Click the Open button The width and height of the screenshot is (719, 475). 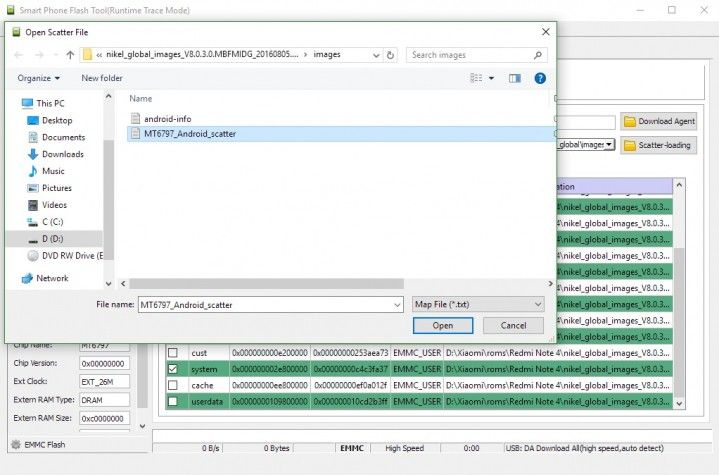tap(443, 326)
